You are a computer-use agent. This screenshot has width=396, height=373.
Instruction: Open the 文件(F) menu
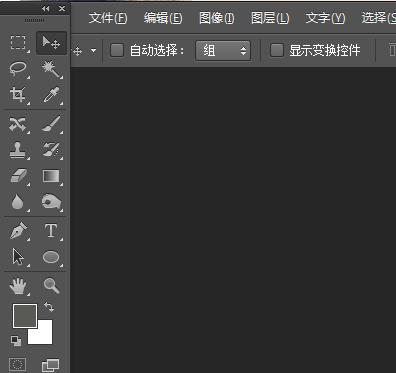(108, 18)
